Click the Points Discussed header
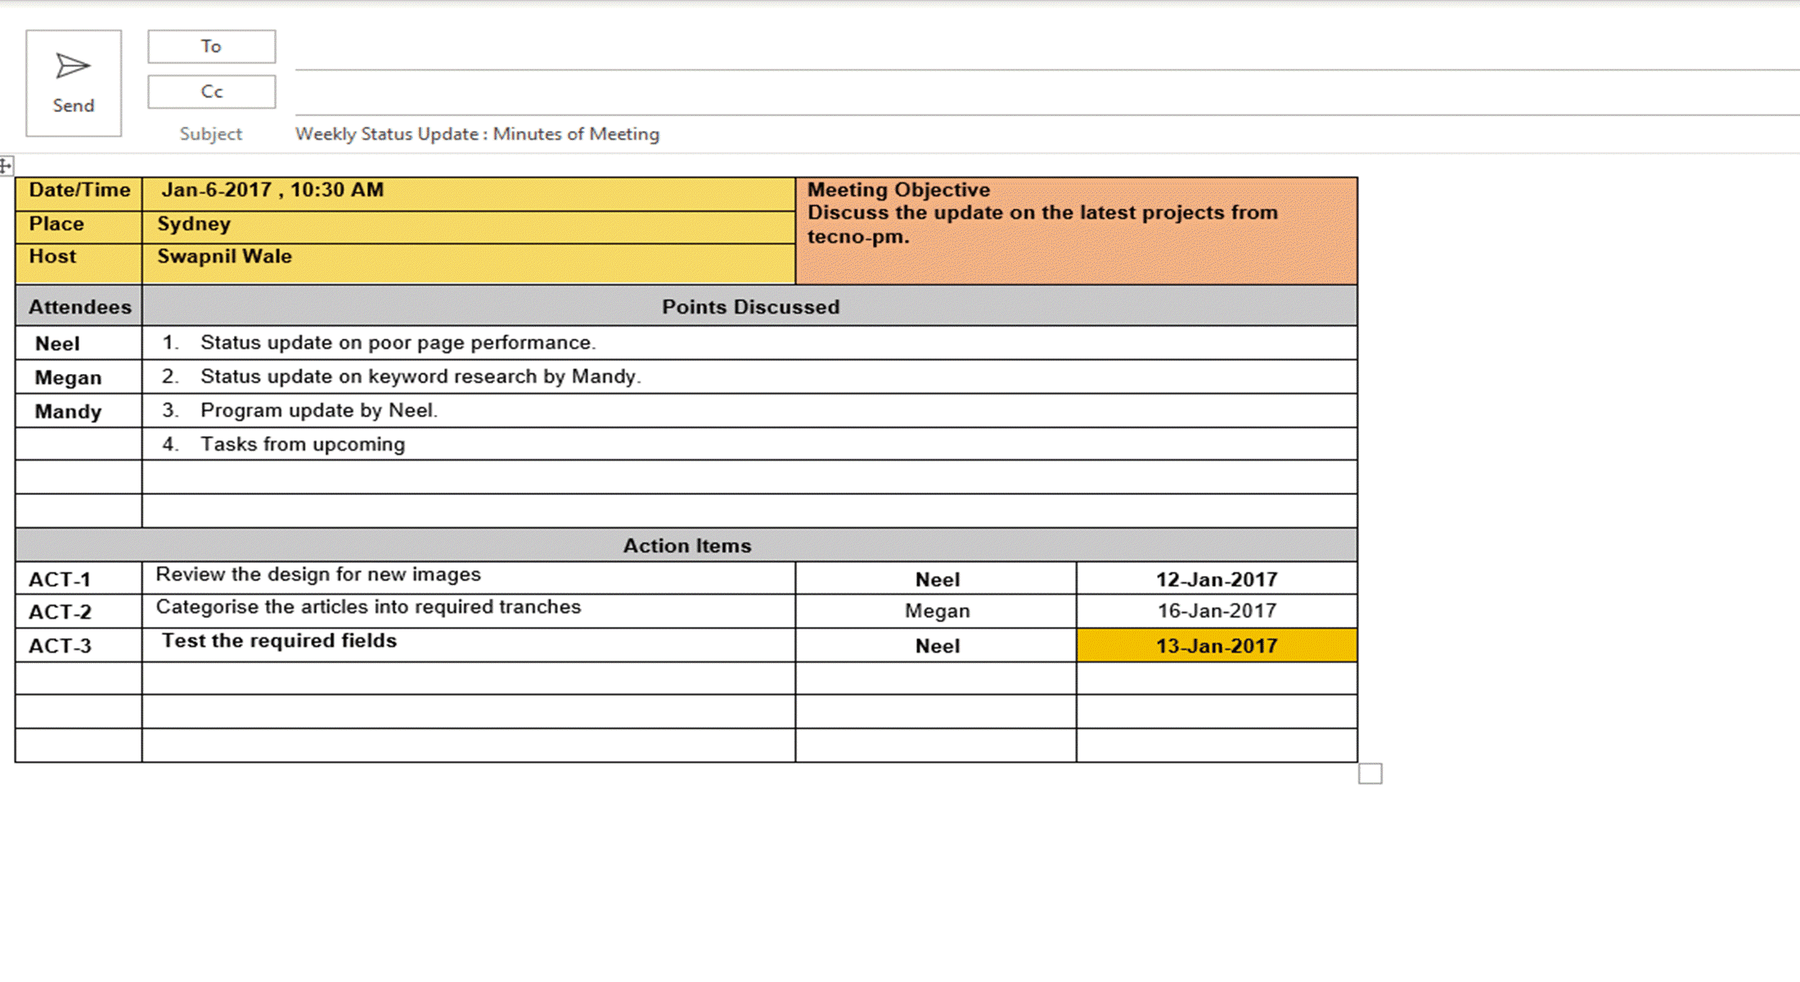The image size is (1800, 982). coord(749,306)
